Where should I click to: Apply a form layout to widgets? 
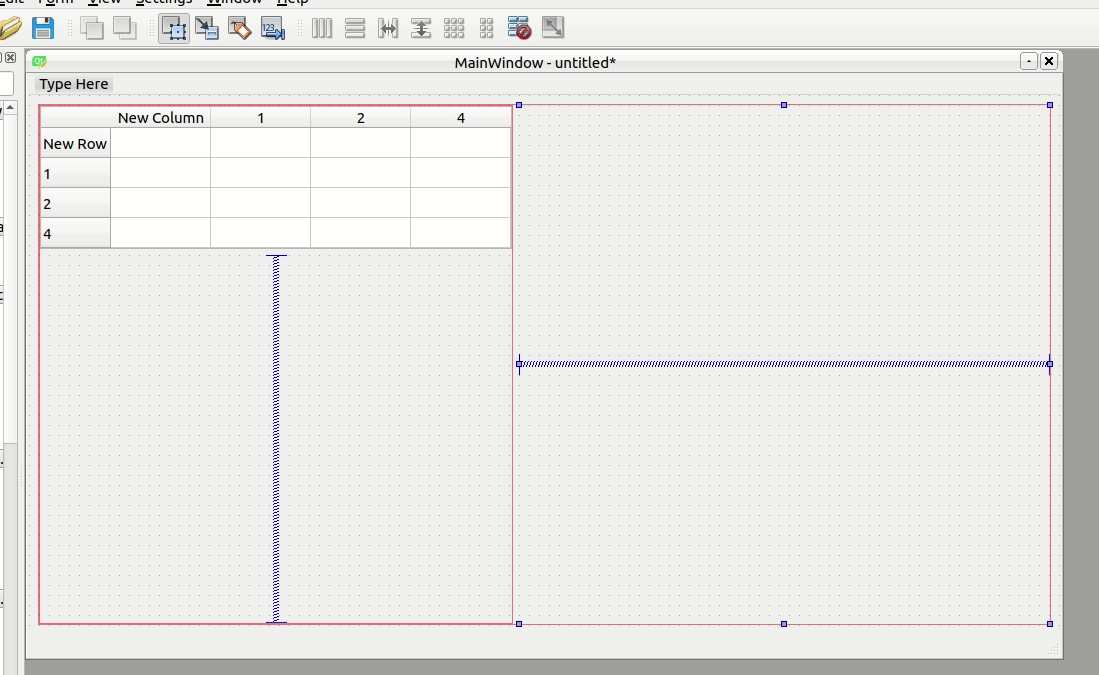coord(485,29)
